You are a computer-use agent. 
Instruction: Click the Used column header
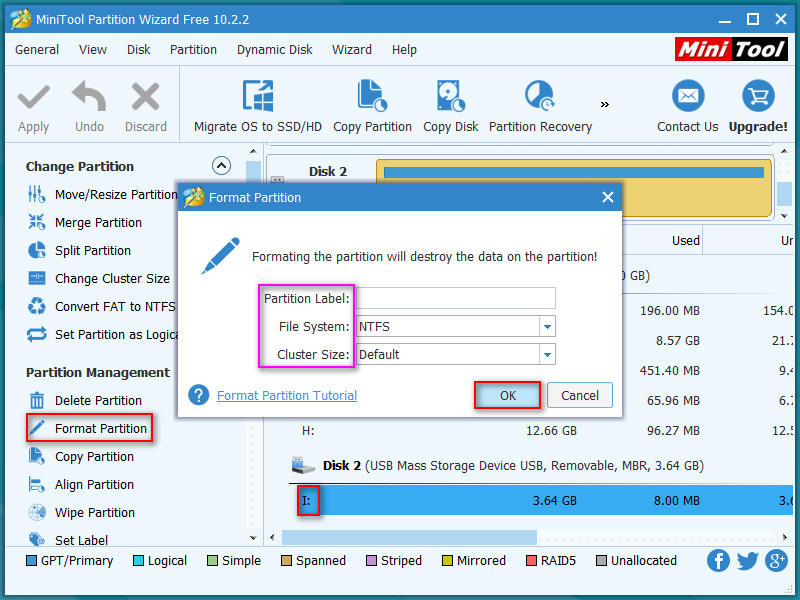click(x=685, y=241)
